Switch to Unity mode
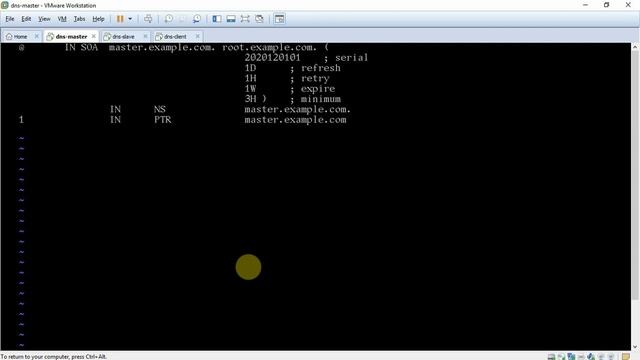The image size is (640, 360). (259, 19)
